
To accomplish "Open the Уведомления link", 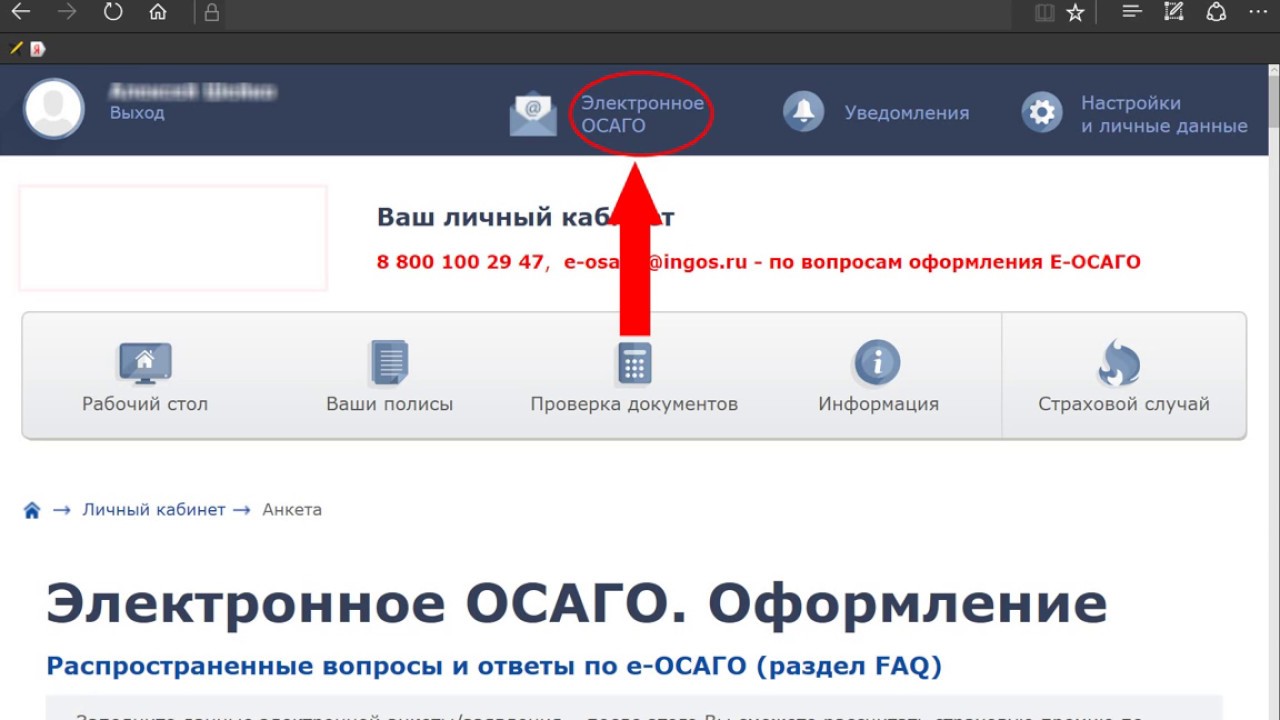I will tap(907, 113).
